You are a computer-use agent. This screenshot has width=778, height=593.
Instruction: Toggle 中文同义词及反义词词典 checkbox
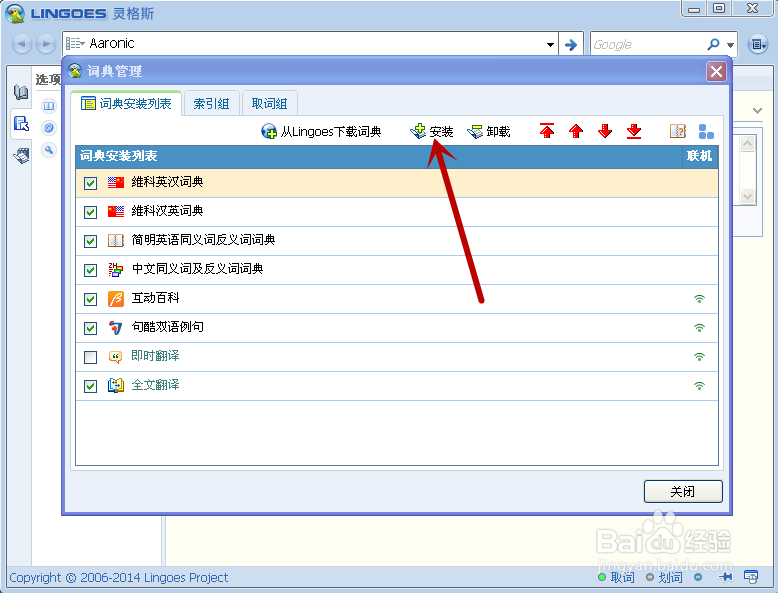point(90,270)
